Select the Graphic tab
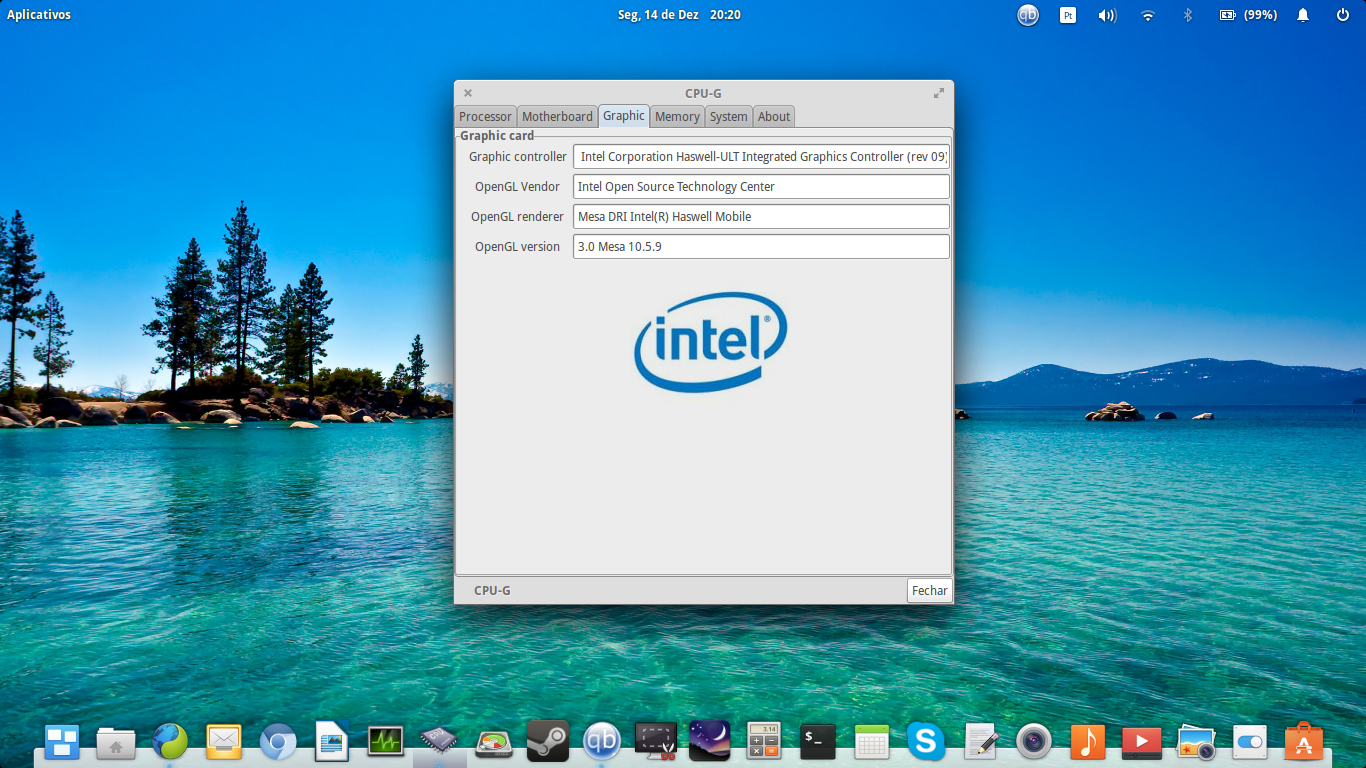Viewport: 1366px width, 768px height. coord(624,116)
